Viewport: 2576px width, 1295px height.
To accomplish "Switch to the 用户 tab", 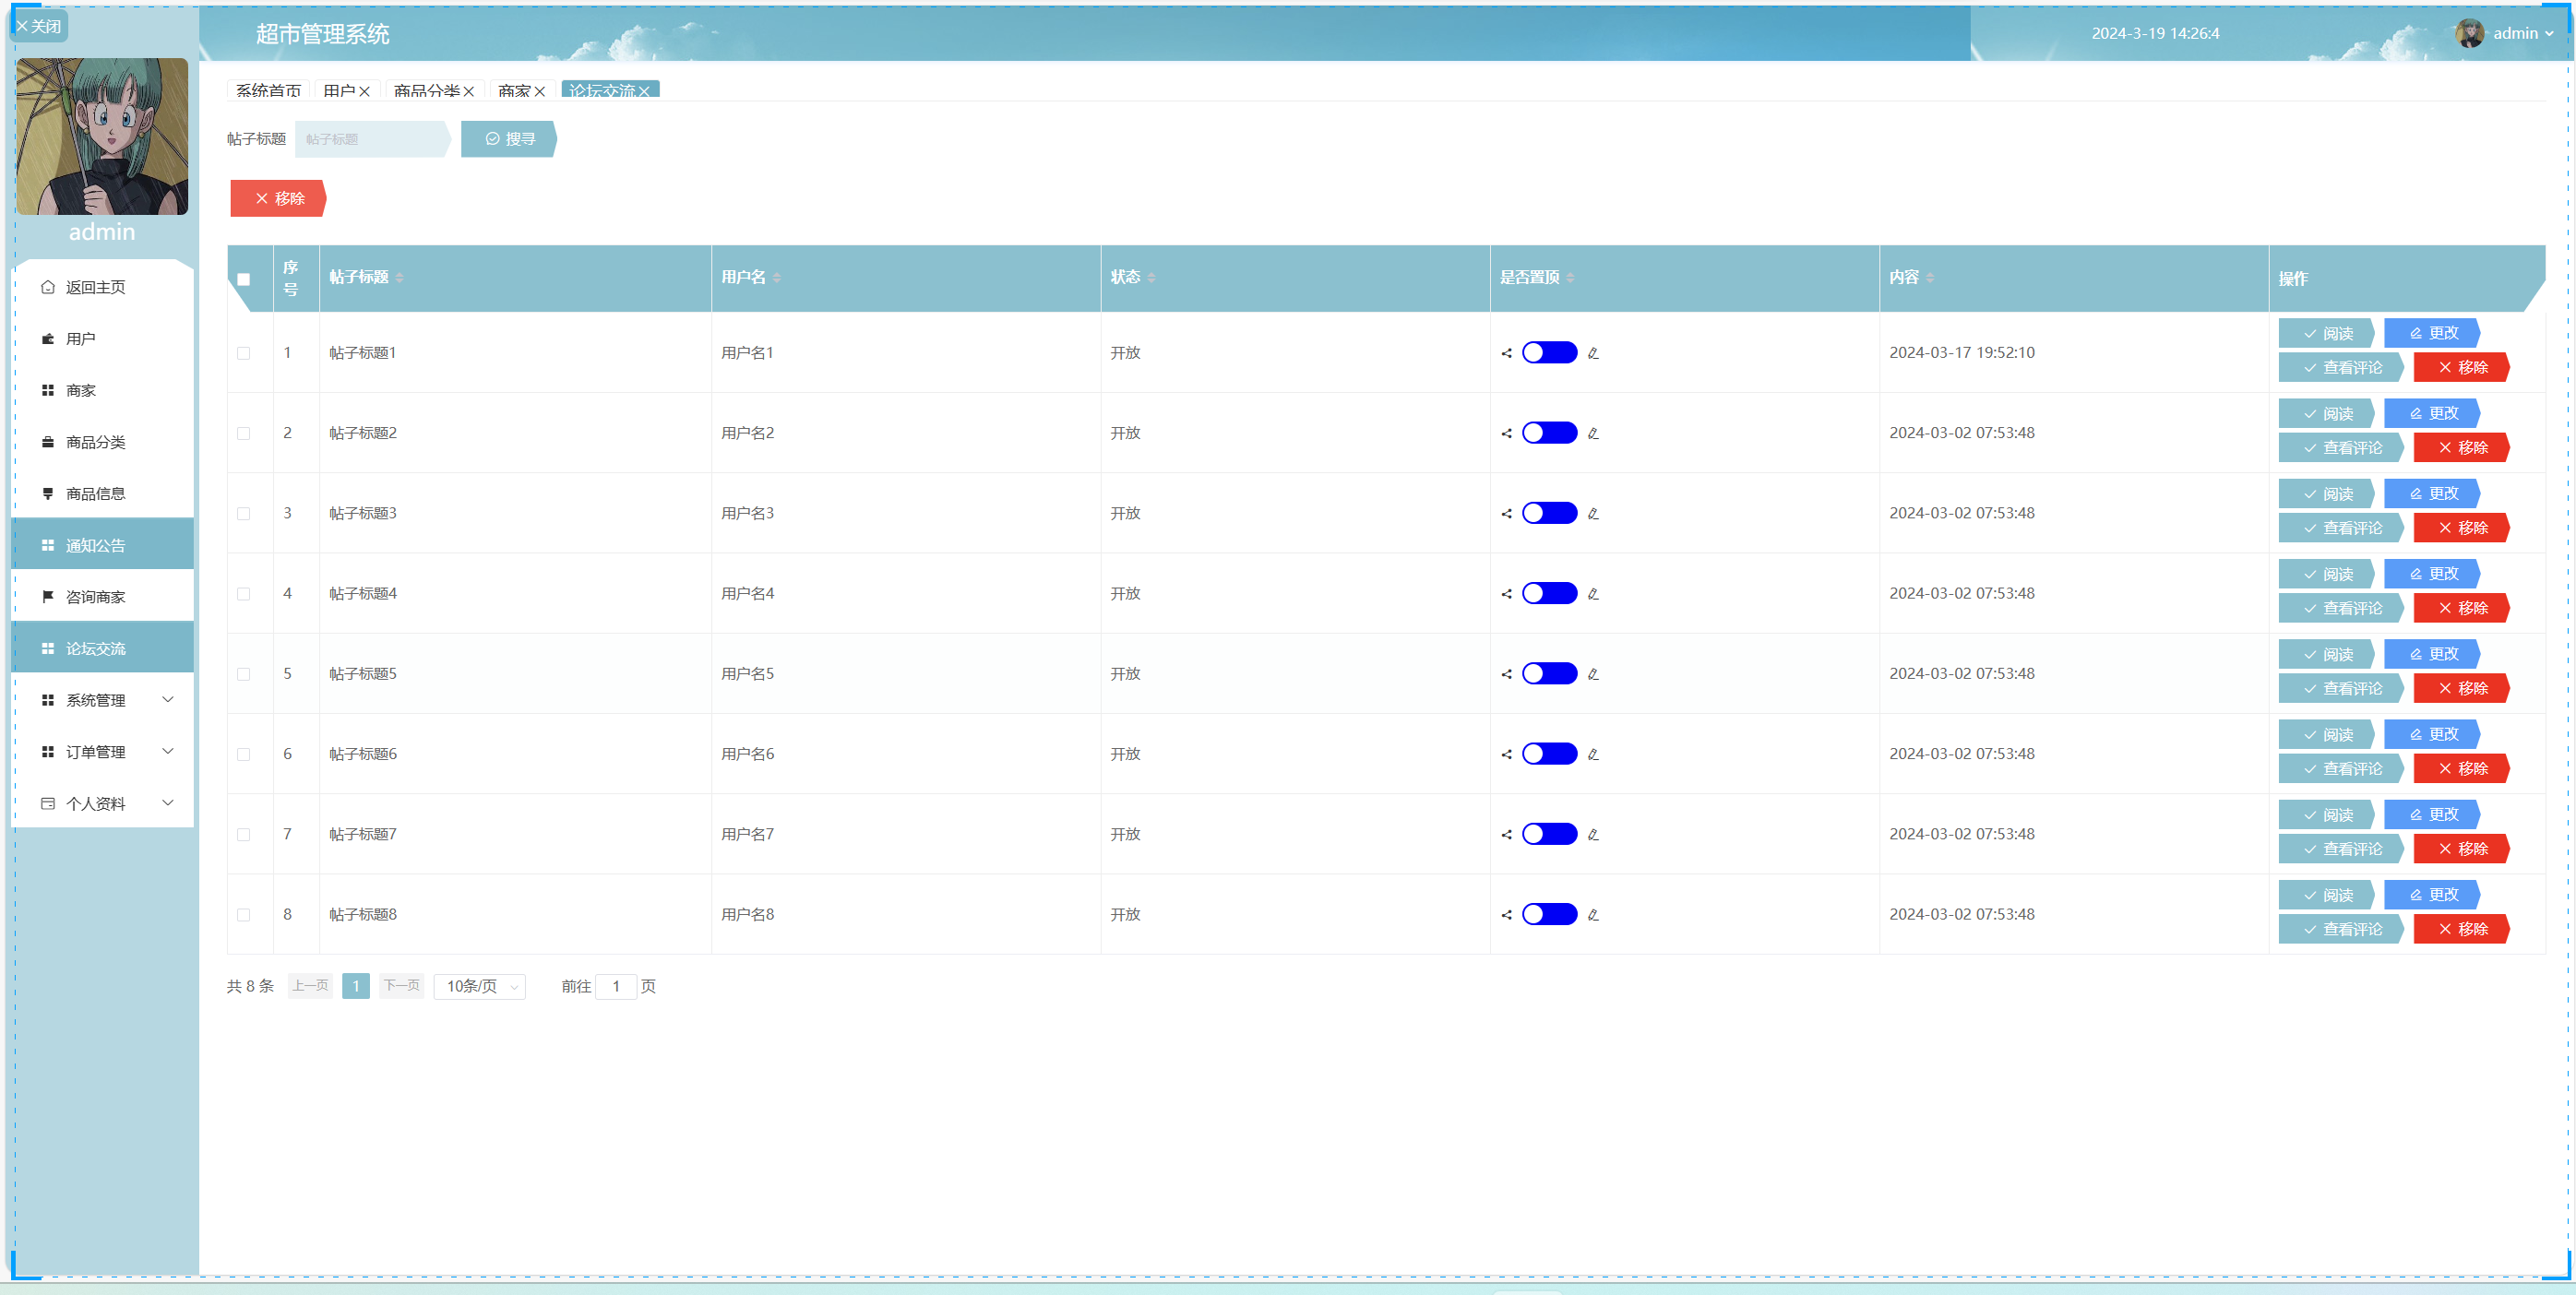I will [339, 91].
